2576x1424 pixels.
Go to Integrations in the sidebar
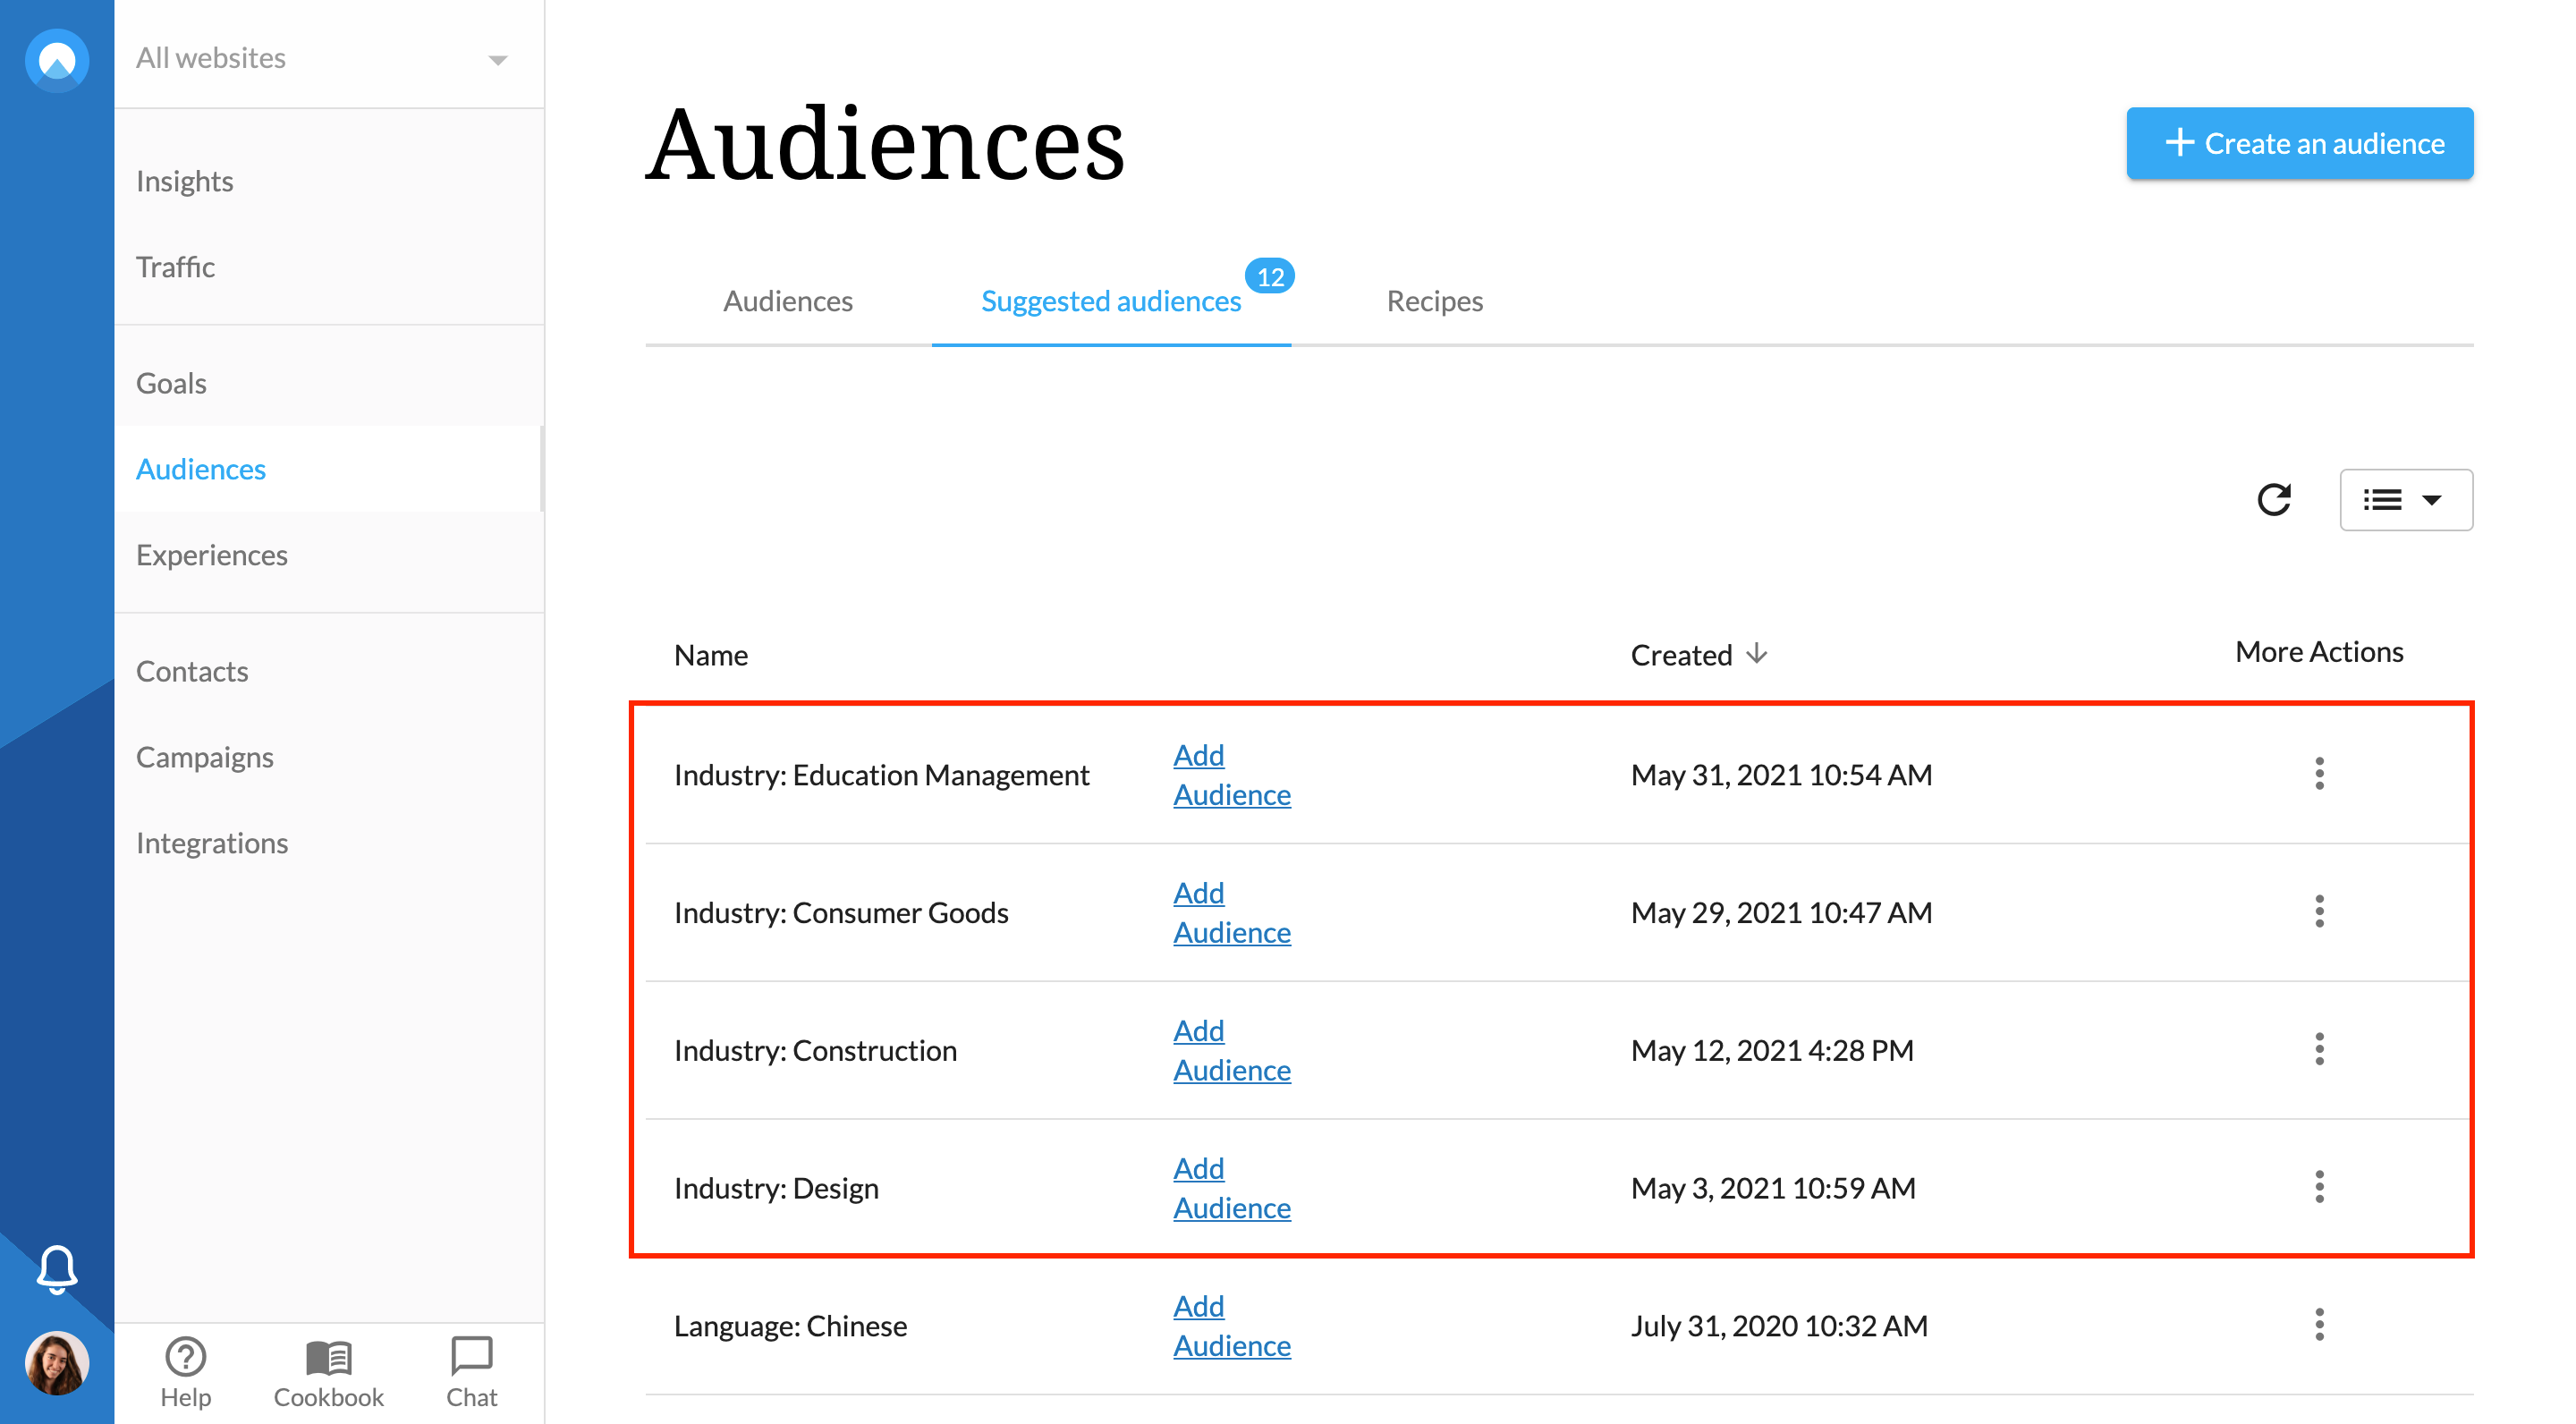(x=211, y=843)
